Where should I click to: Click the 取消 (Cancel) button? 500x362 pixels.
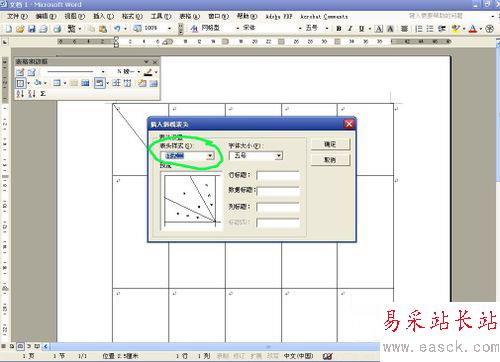330,160
